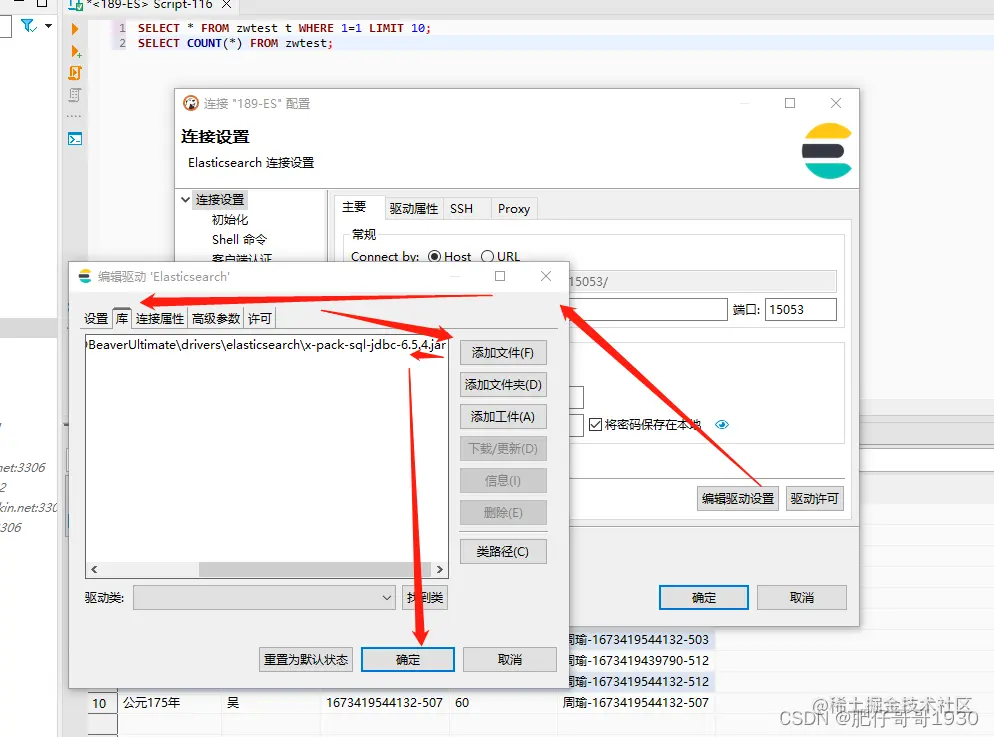Viewport: 994px width, 737px height.
Task: Switch to the 主要 tab
Action: [354, 207]
